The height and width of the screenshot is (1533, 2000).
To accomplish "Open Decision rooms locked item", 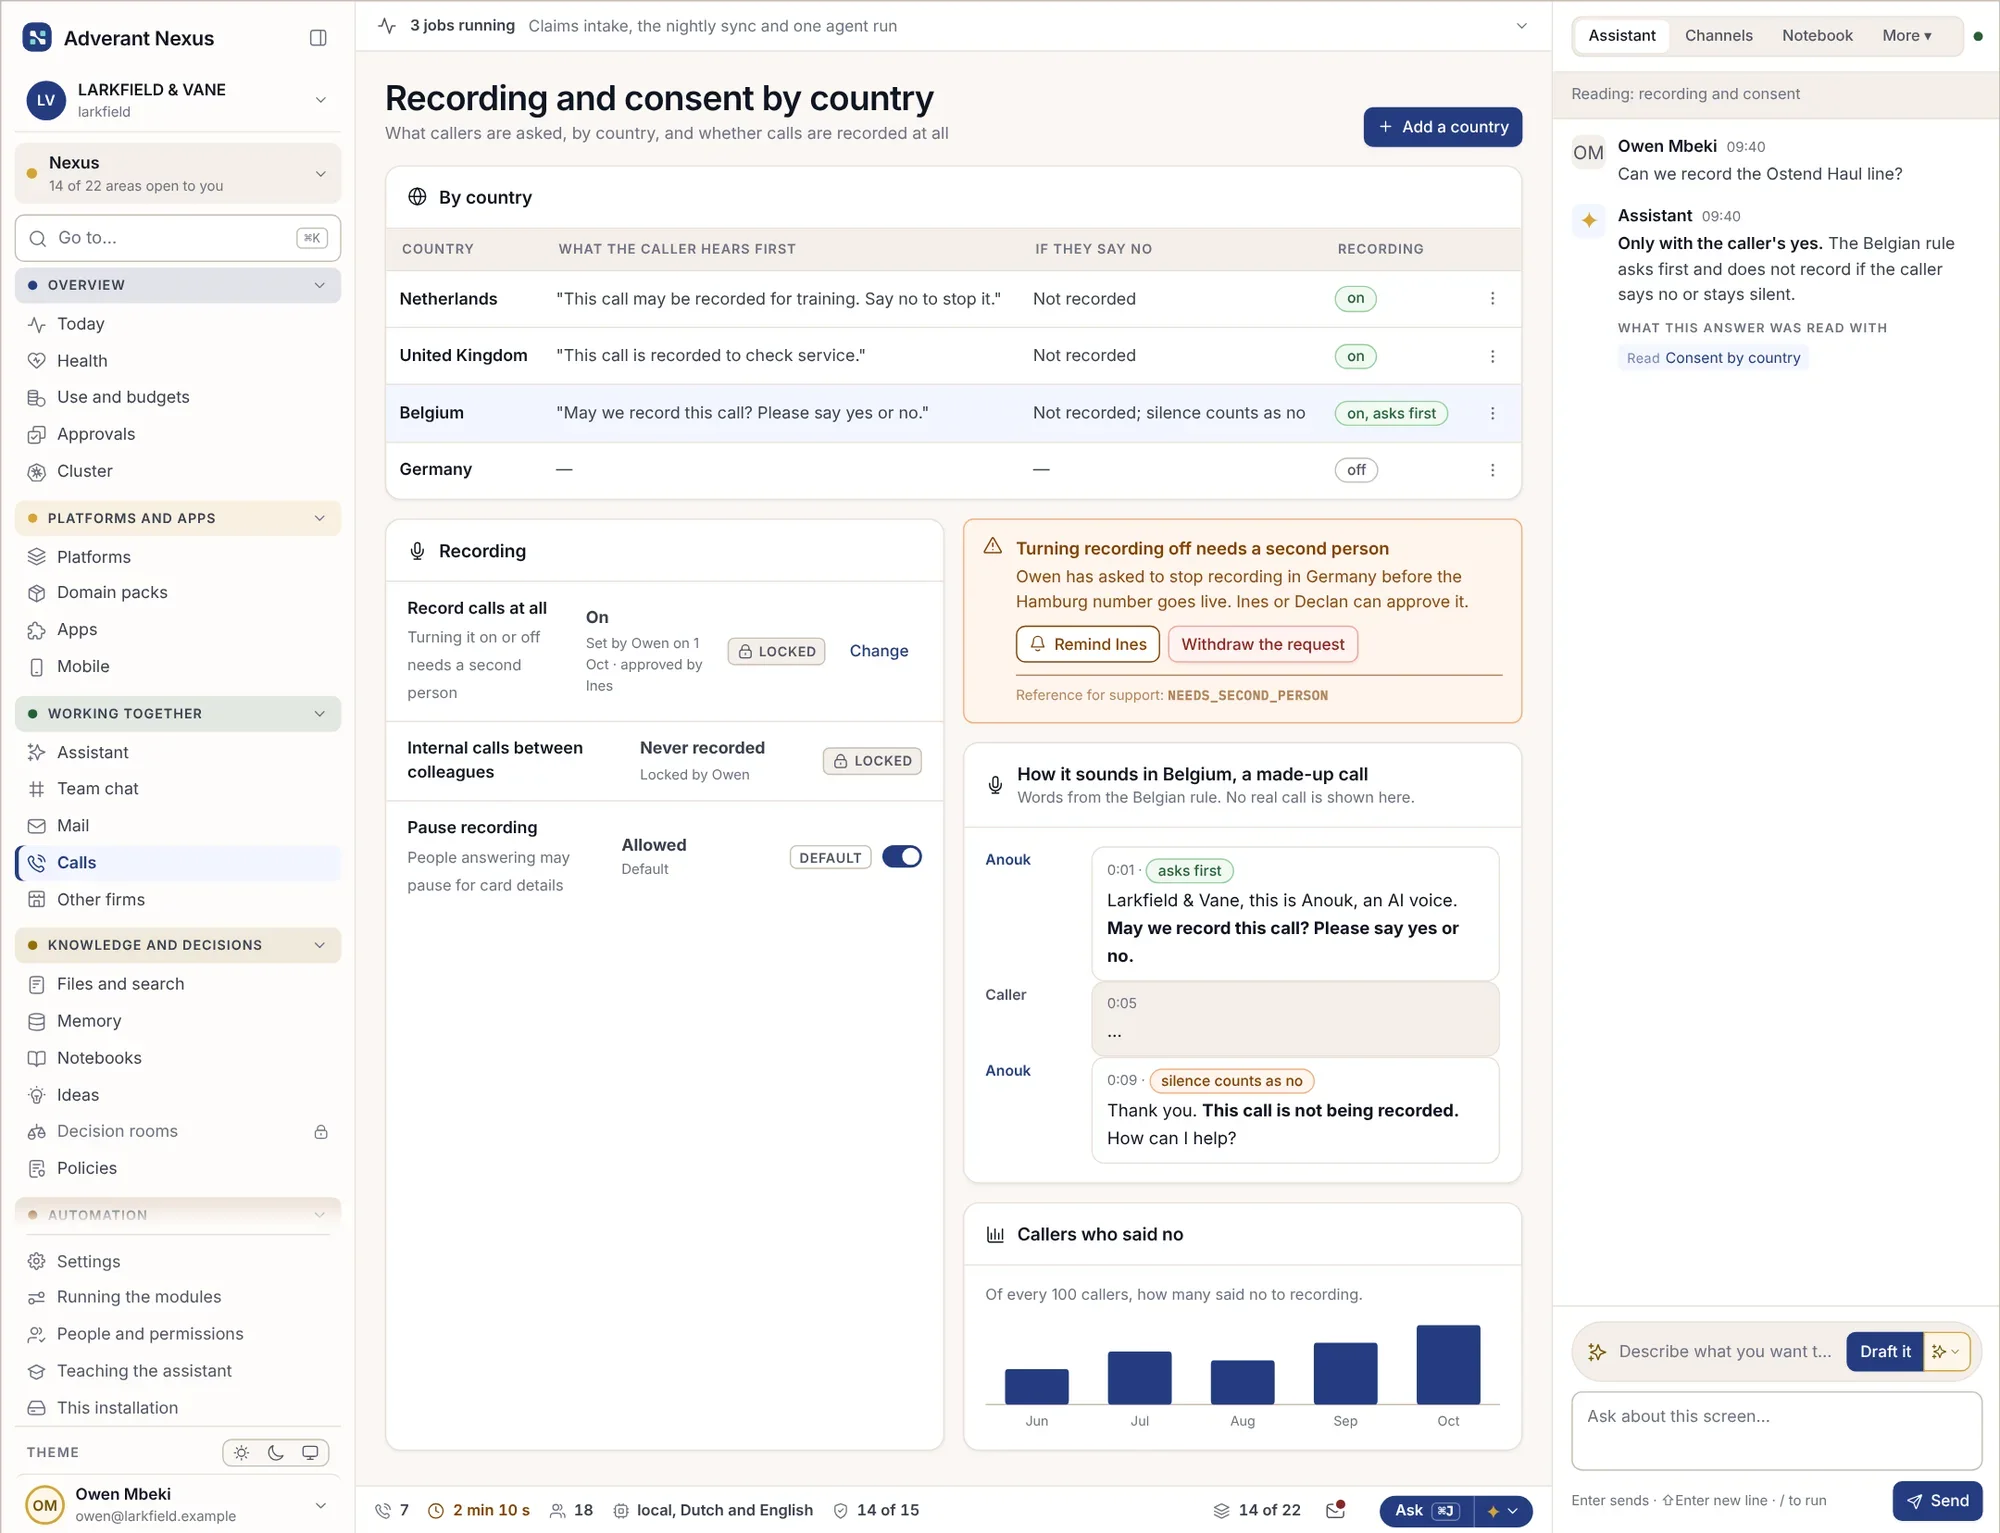I will click(x=178, y=1131).
